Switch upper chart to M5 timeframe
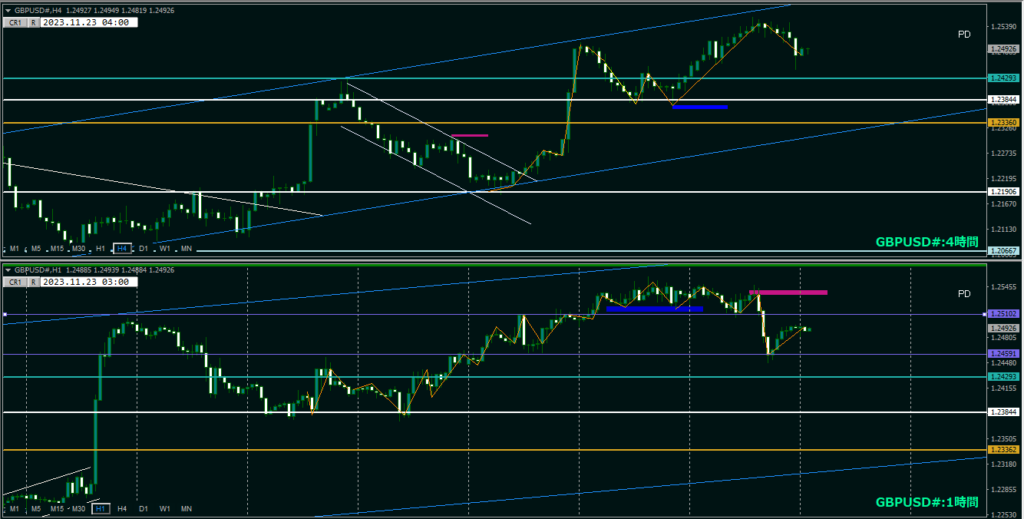 (x=36, y=249)
